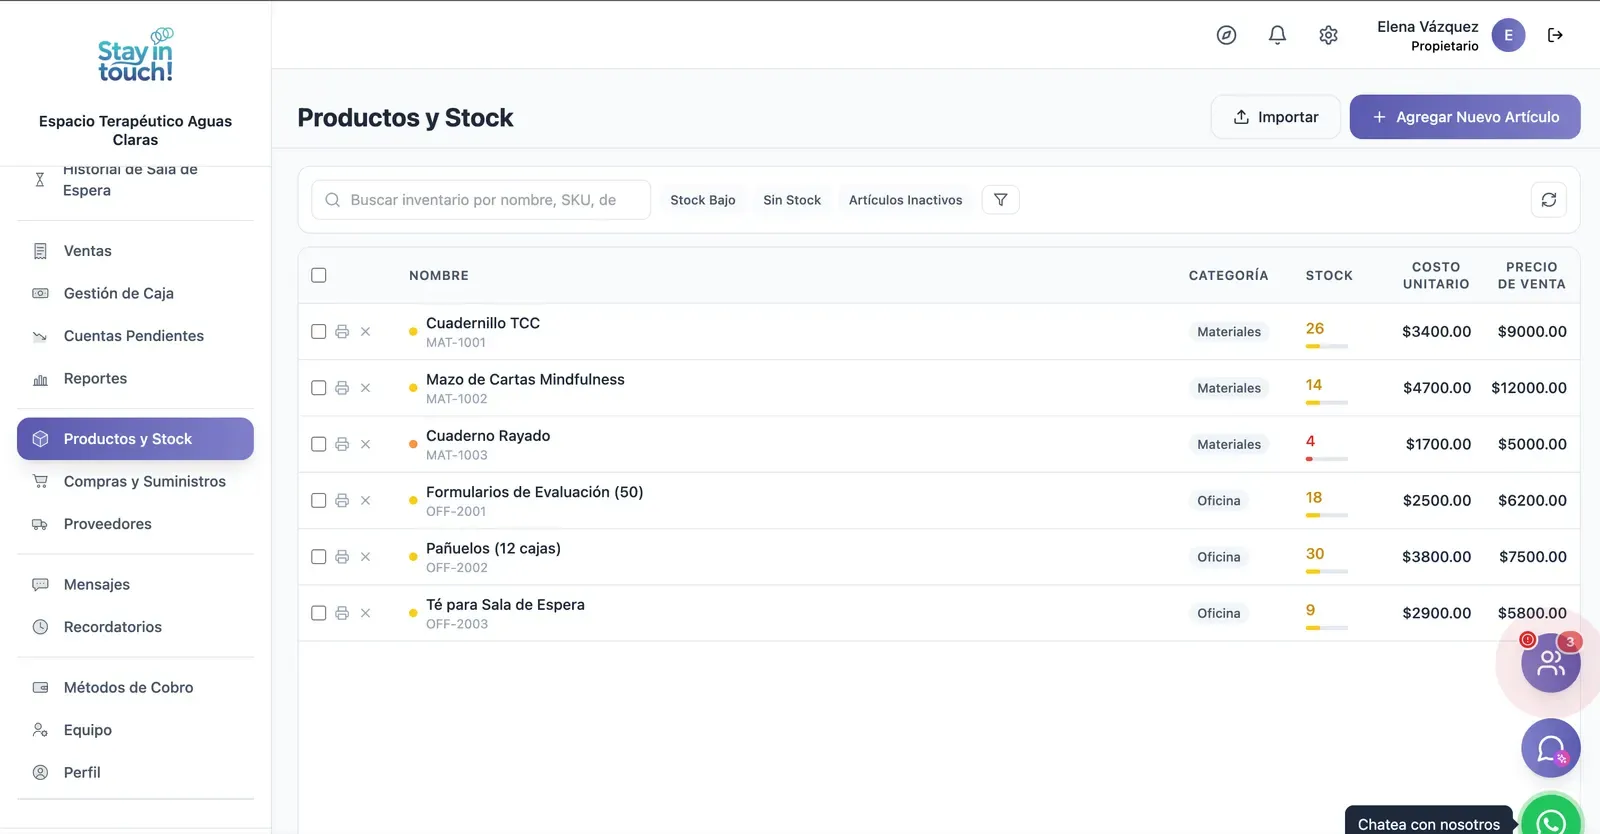Screen dimensions: 1600x834
Task: Check the Té para Sala de Espera checkbox
Action: tap(319, 613)
